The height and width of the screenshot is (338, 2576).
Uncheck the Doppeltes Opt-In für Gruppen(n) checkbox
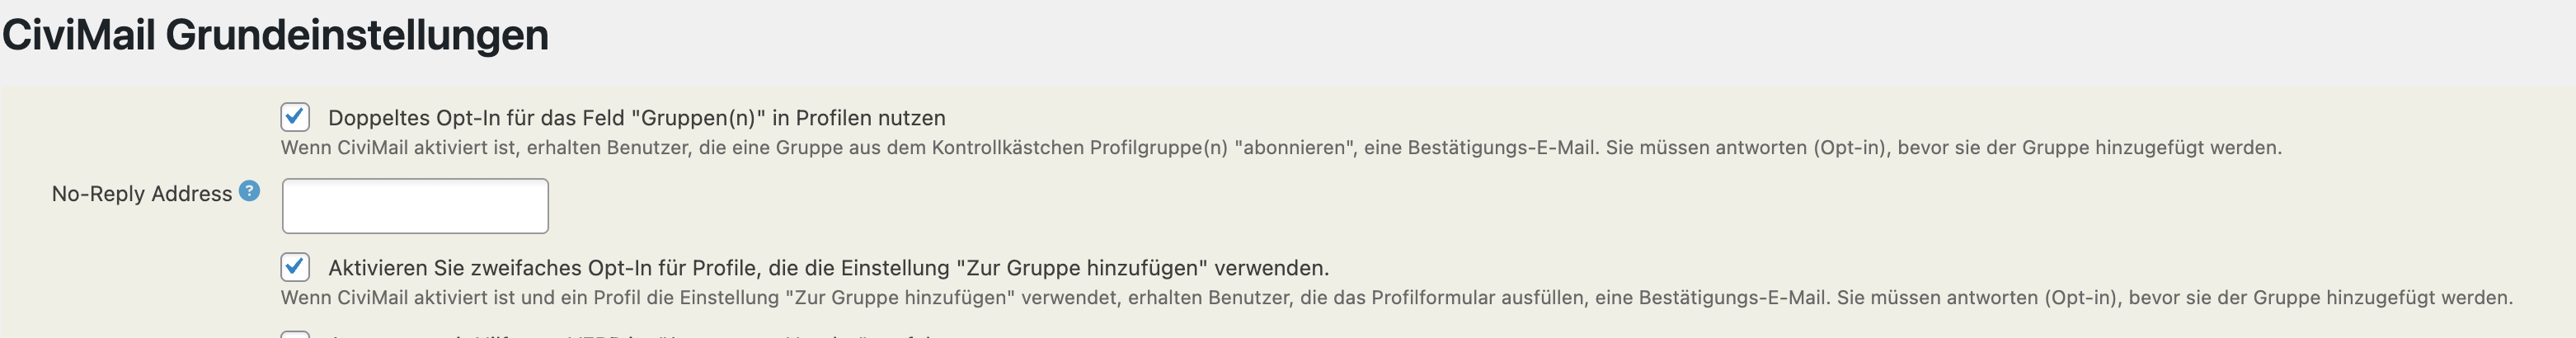click(295, 117)
